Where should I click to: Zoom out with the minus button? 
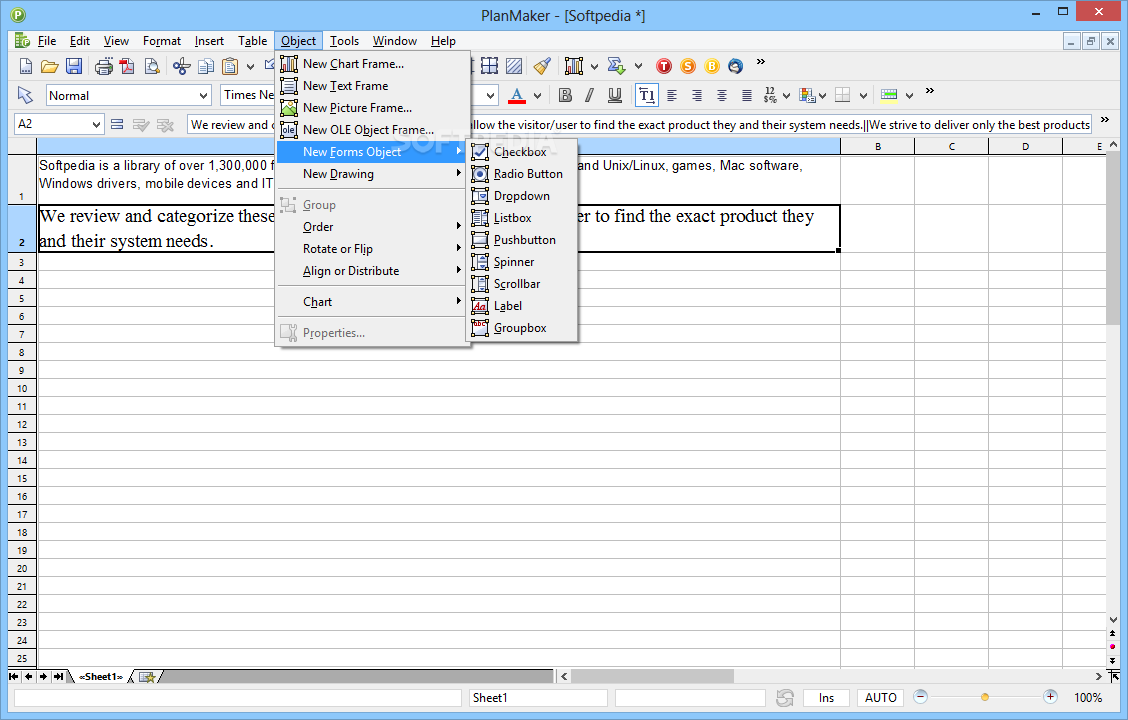[x=920, y=696]
